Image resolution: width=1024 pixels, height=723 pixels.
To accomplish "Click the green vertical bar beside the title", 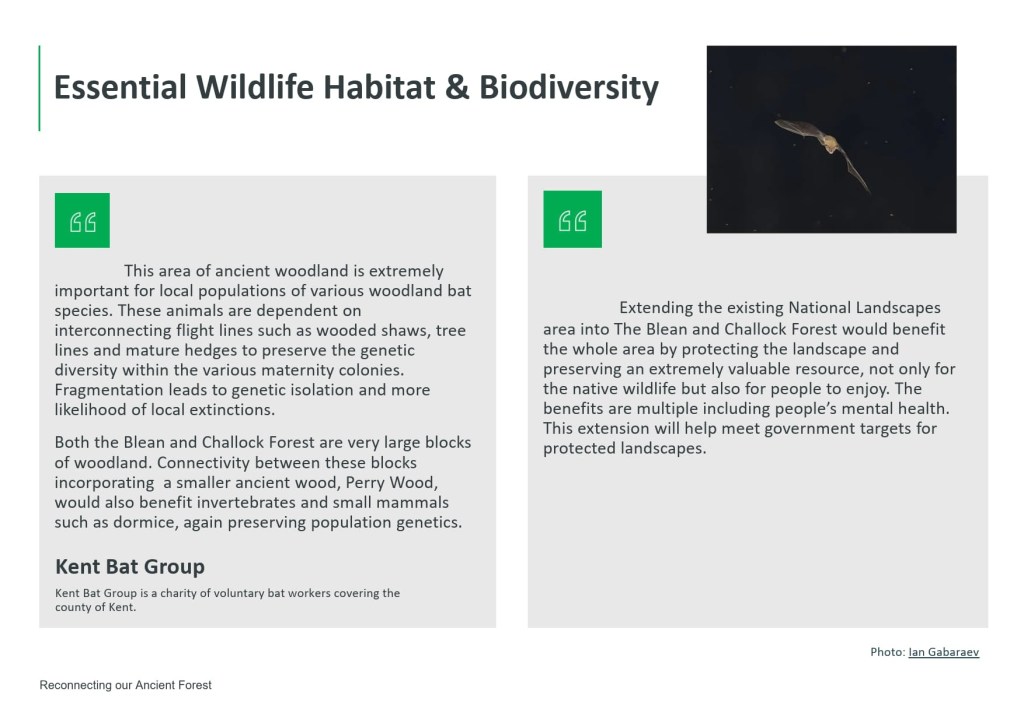I will pyautogui.click(x=40, y=88).
